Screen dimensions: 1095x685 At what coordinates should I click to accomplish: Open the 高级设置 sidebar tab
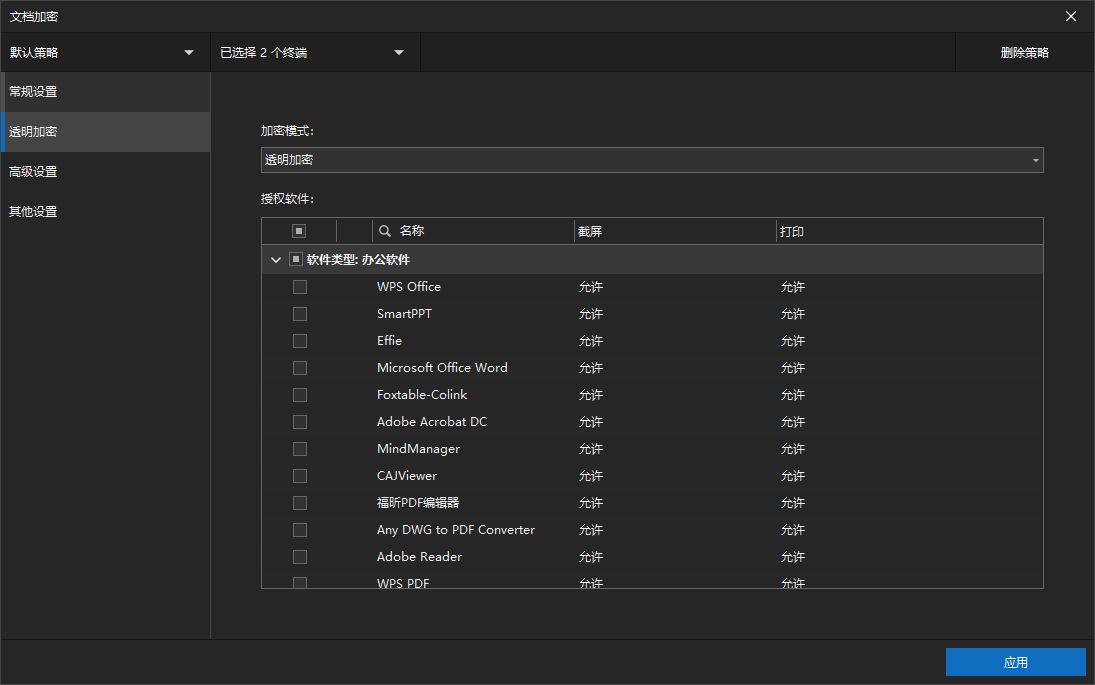point(105,172)
